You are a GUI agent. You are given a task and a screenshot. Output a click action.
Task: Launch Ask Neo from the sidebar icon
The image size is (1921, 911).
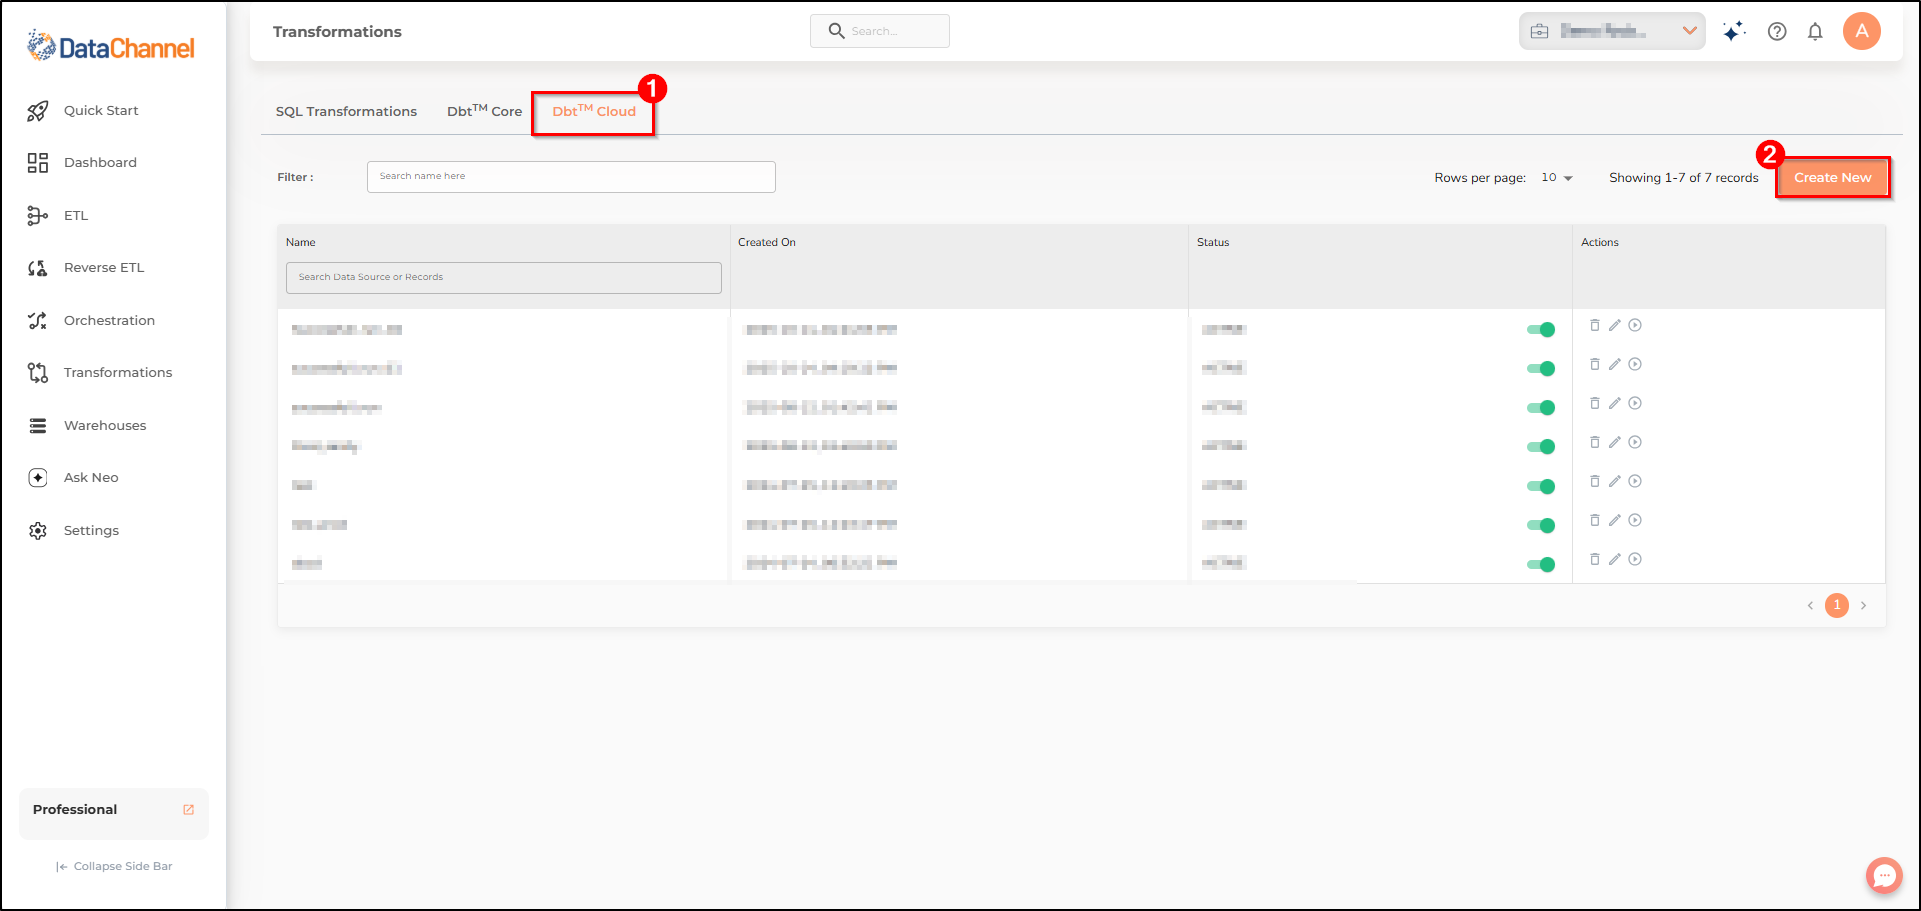click(38, 478)
